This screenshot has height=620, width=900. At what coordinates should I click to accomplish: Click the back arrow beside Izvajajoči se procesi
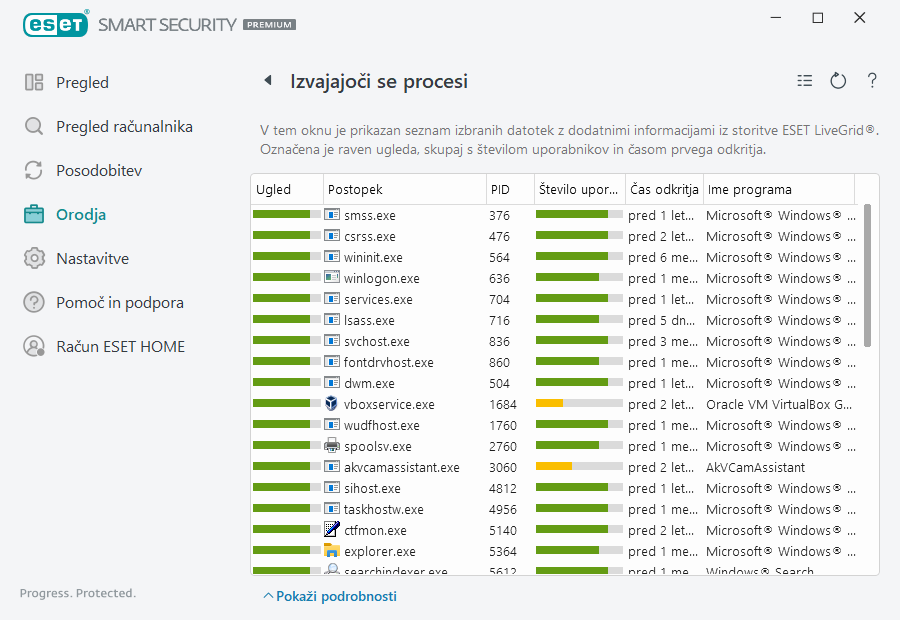[267, 81]
